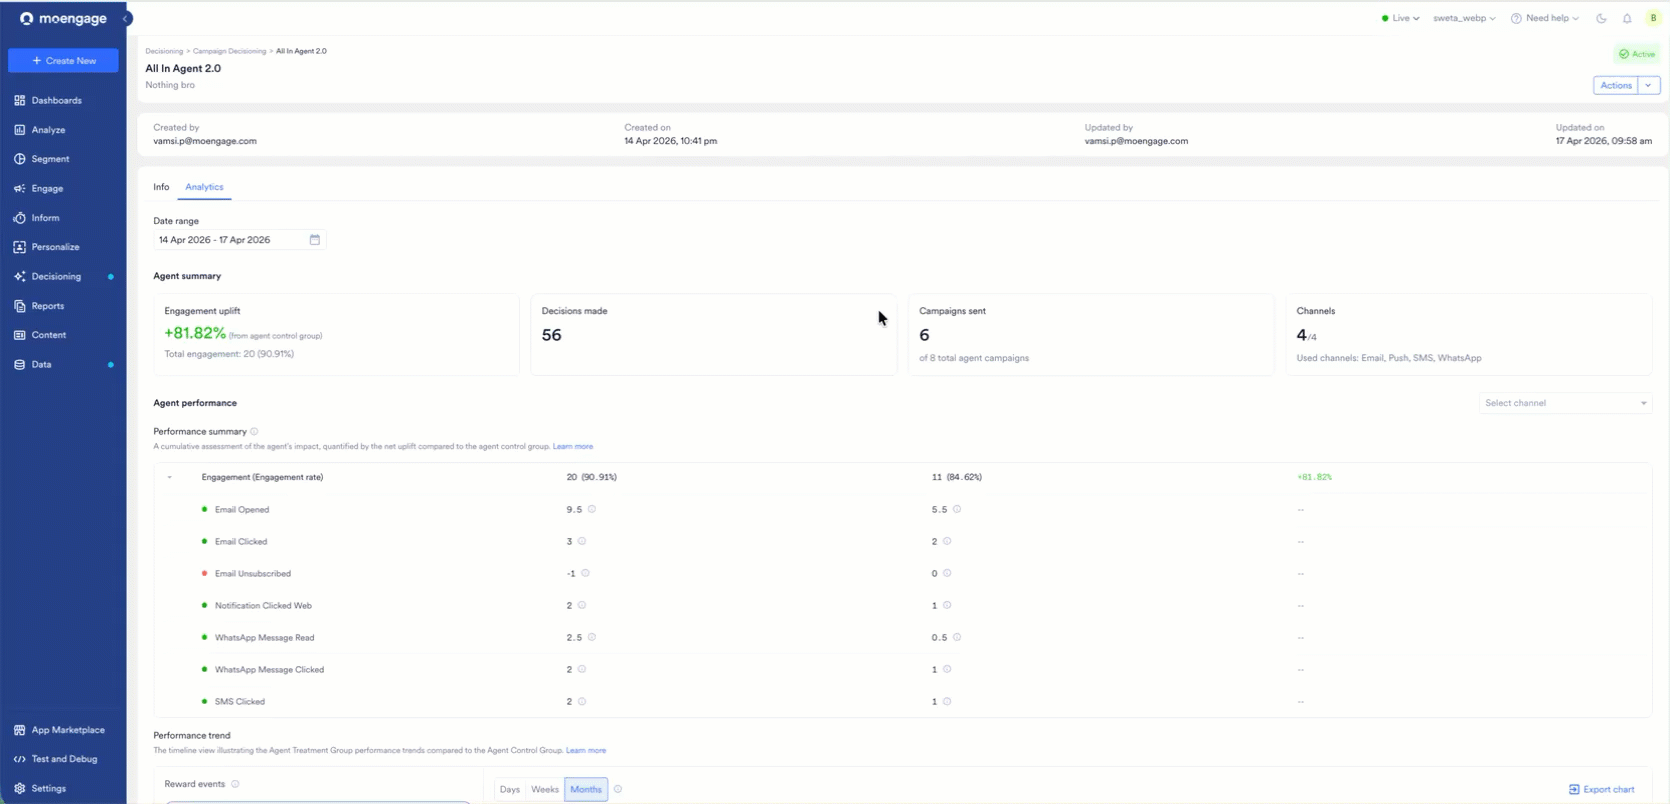Image resolution: width=1670 pixels, height=804 pixels.
Task: Toggle dark mode moon icon
Action: (1601, 18)
